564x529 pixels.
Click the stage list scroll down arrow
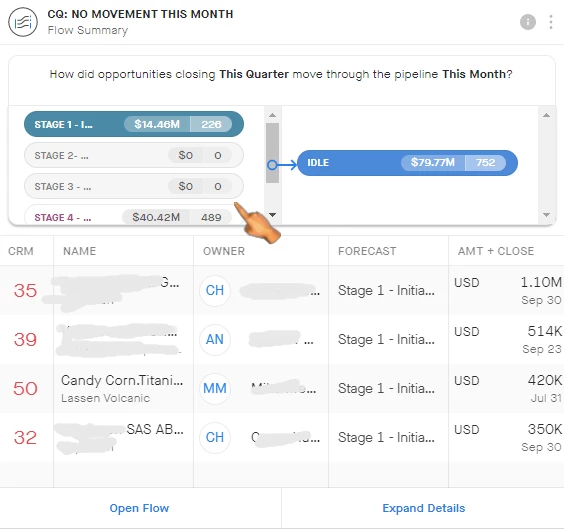tap(273, 215)
